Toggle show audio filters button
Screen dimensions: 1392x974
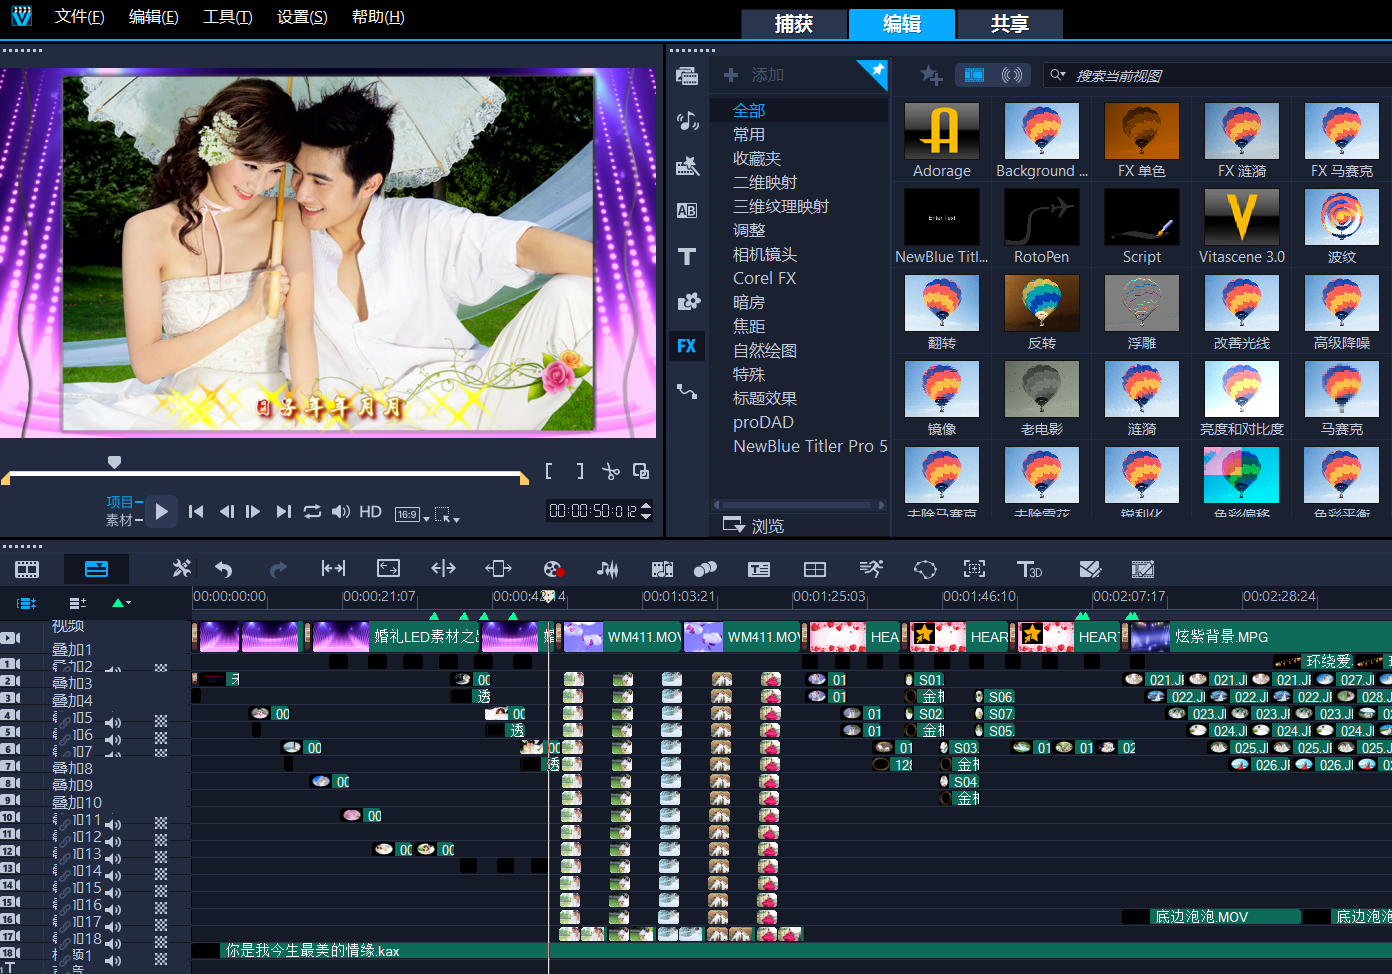[1012, 75]
